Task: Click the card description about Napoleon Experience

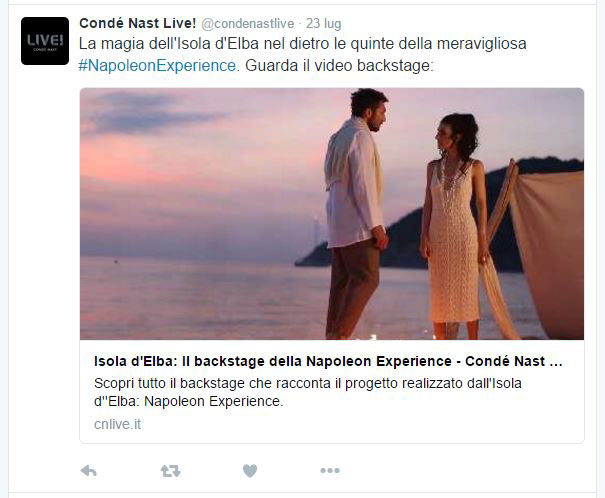Action: 308,392
